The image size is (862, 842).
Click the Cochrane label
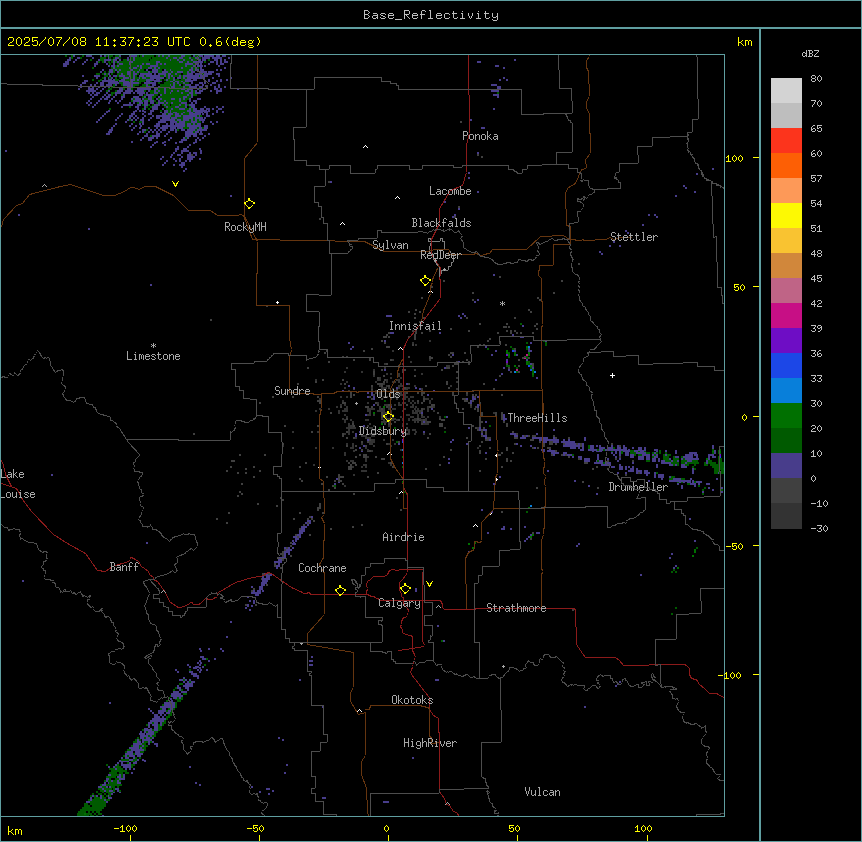(322, 568)
